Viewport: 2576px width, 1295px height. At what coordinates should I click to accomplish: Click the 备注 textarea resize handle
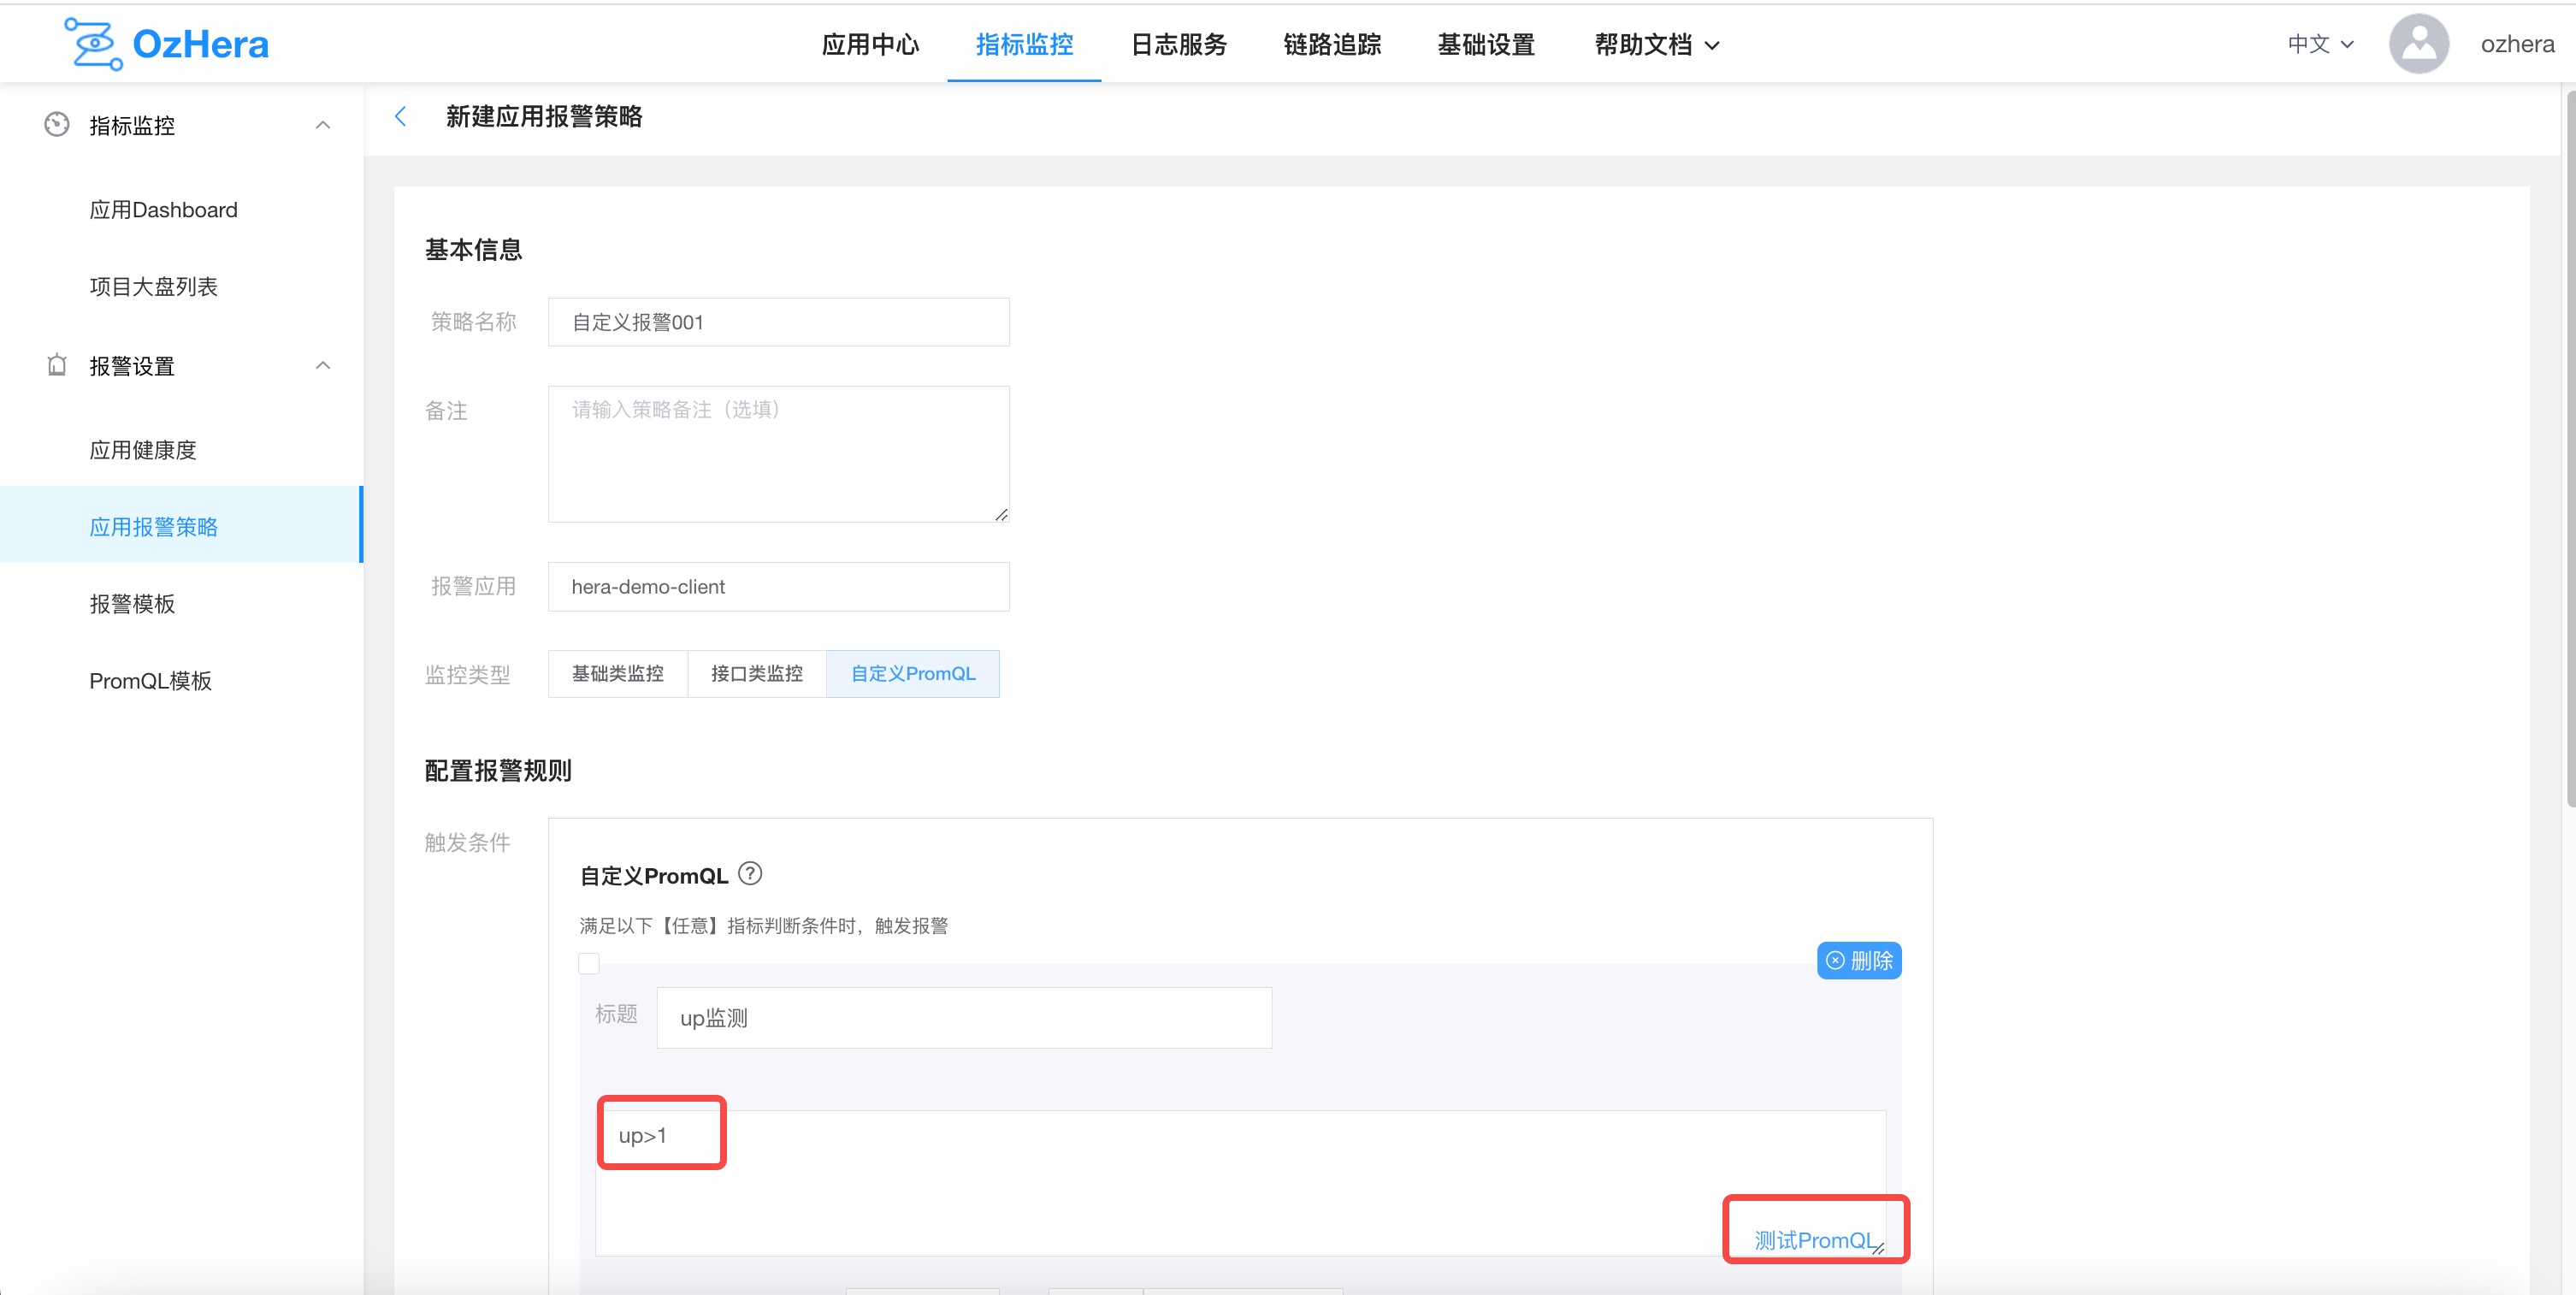coord(1001,514)
